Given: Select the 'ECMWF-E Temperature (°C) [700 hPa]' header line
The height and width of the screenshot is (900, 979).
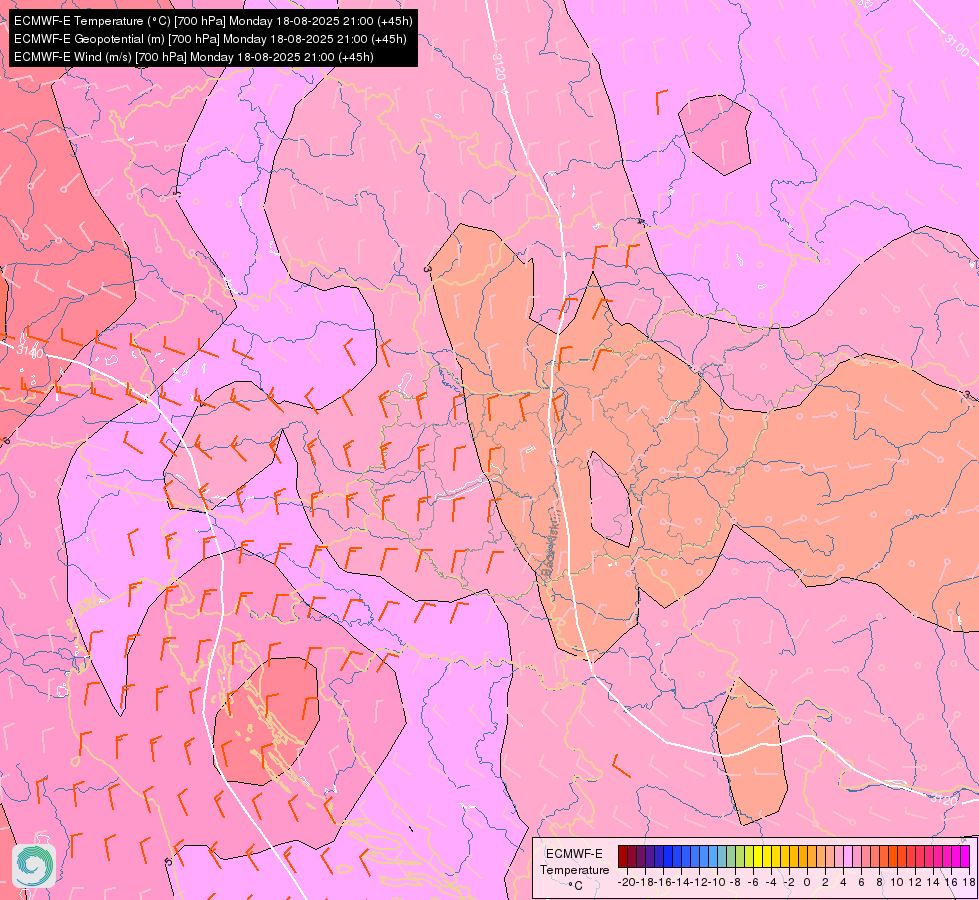Looking at the screenshot, I should (x=213, y=21).
